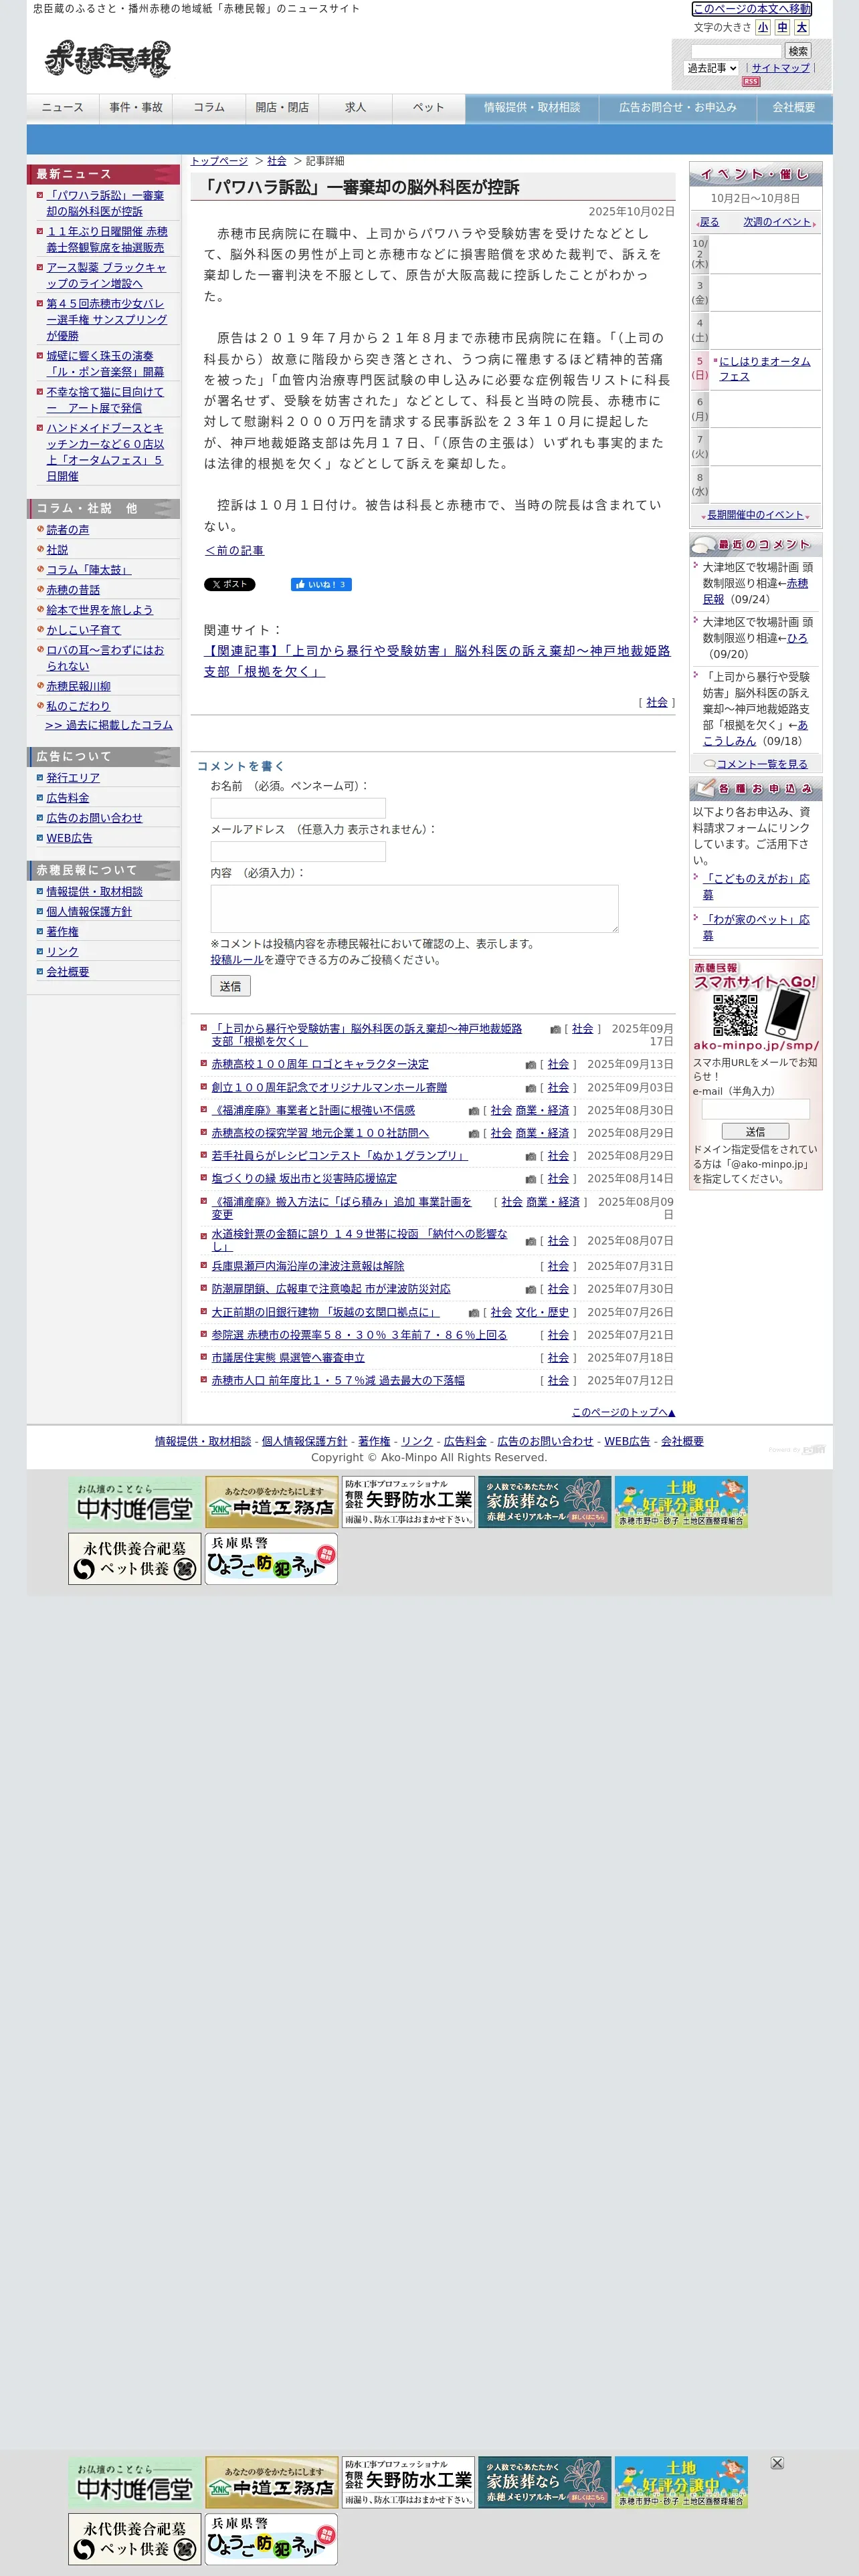859x2576 pixels.
Task: Open the 投稿ルール link
Action: (x=237, y=960)
